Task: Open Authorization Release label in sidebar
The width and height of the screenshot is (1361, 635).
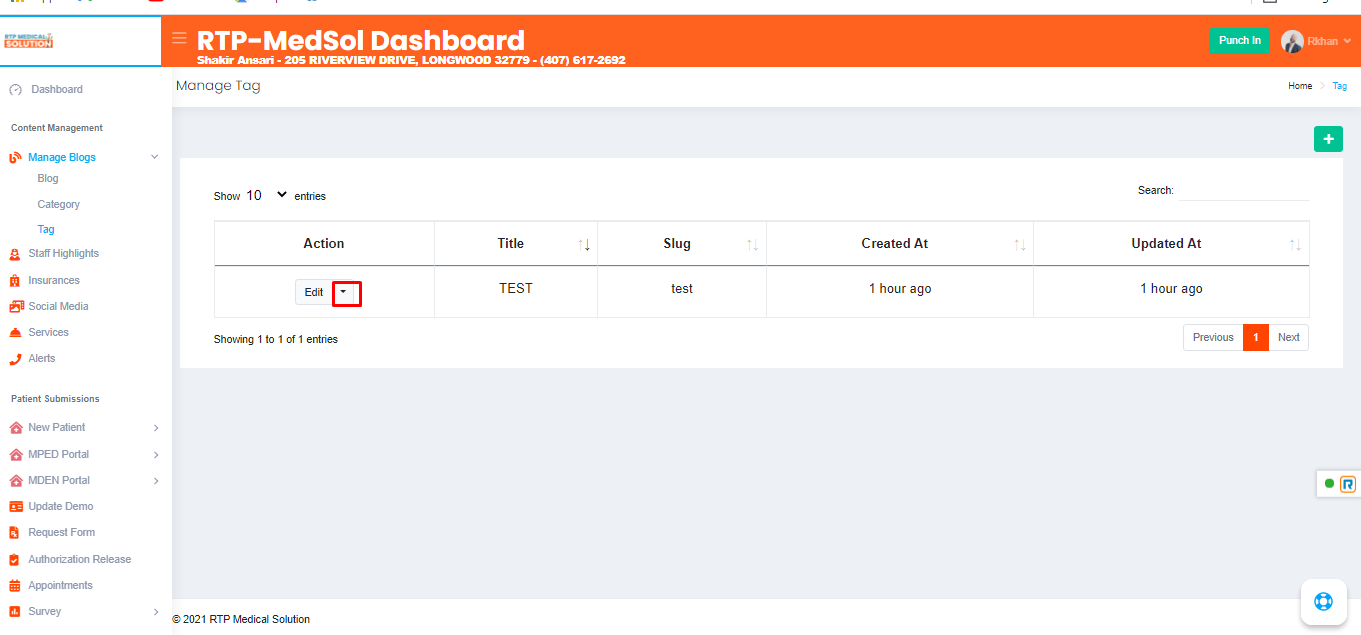Action: click(x=80, y=559)
